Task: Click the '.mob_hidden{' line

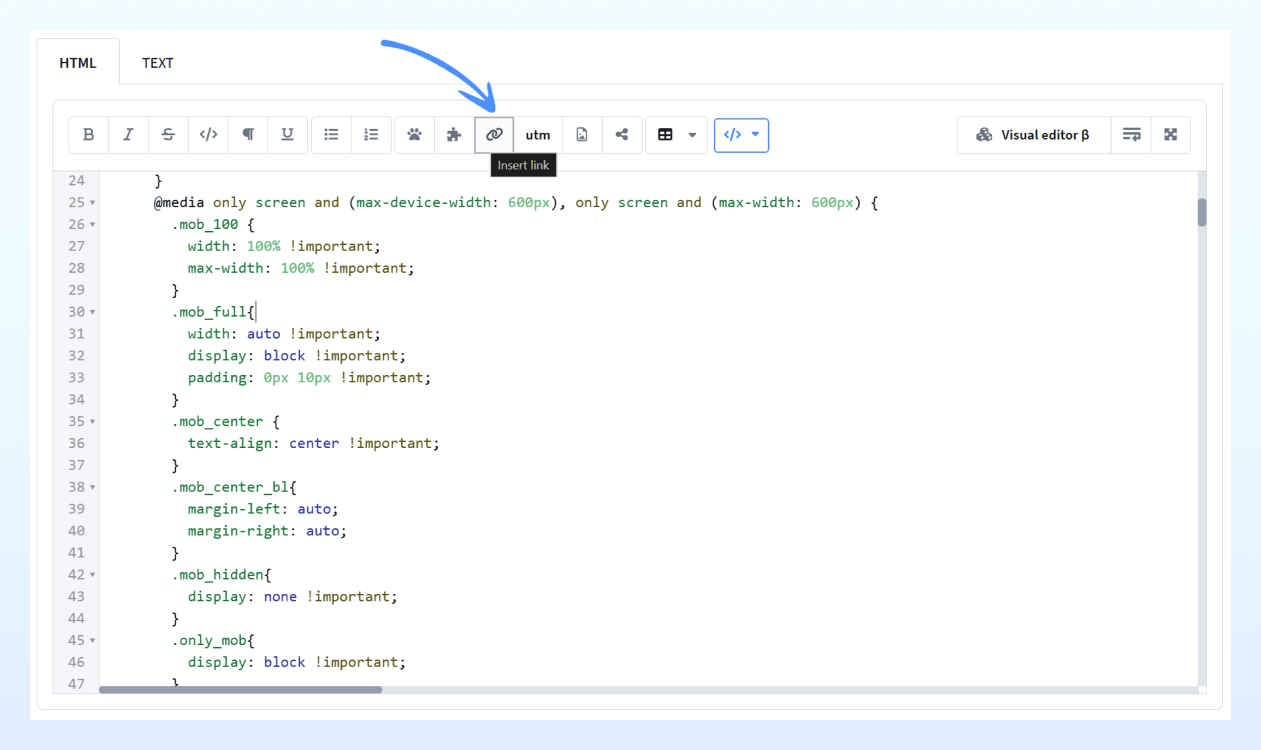Action: (x=221, y=575)
